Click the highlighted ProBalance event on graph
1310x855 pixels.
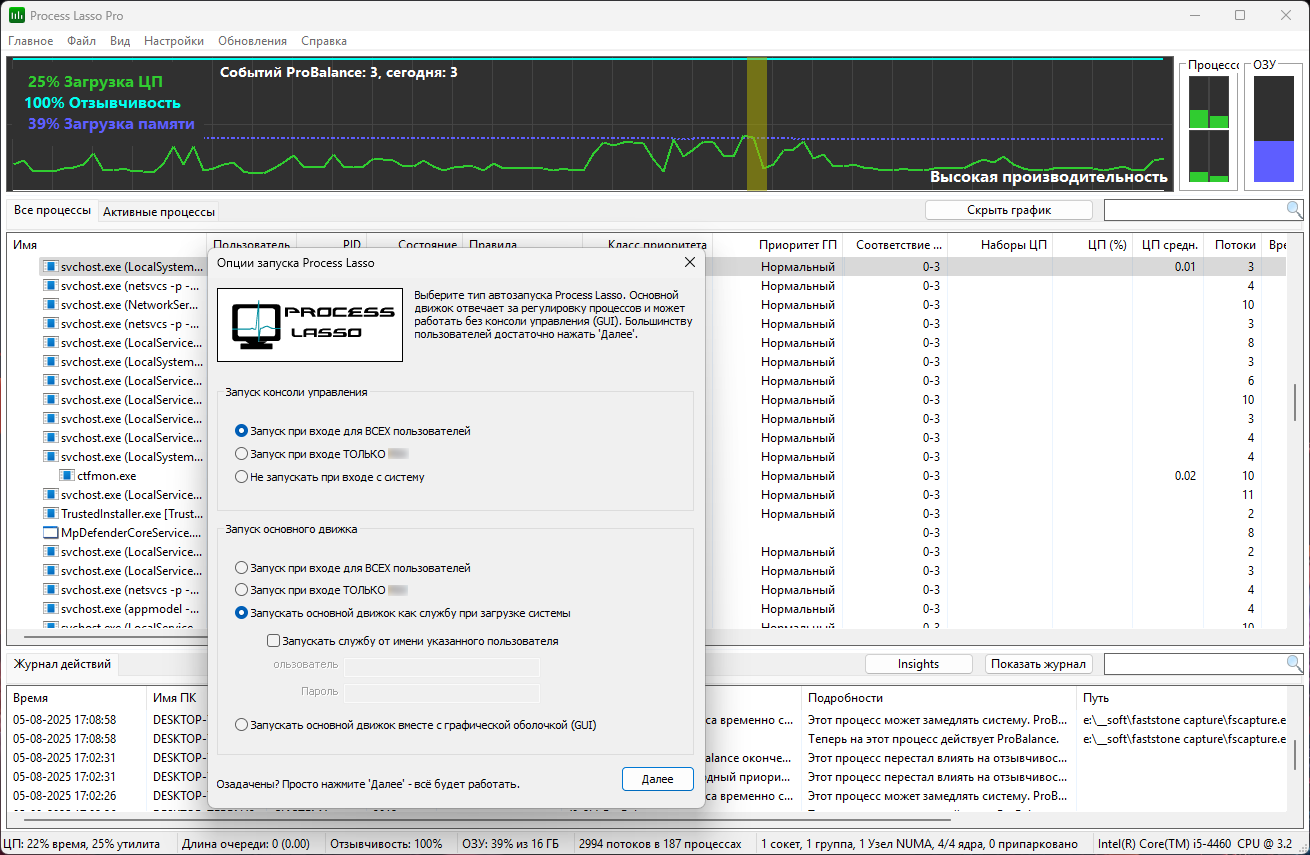tap(756, 124)
